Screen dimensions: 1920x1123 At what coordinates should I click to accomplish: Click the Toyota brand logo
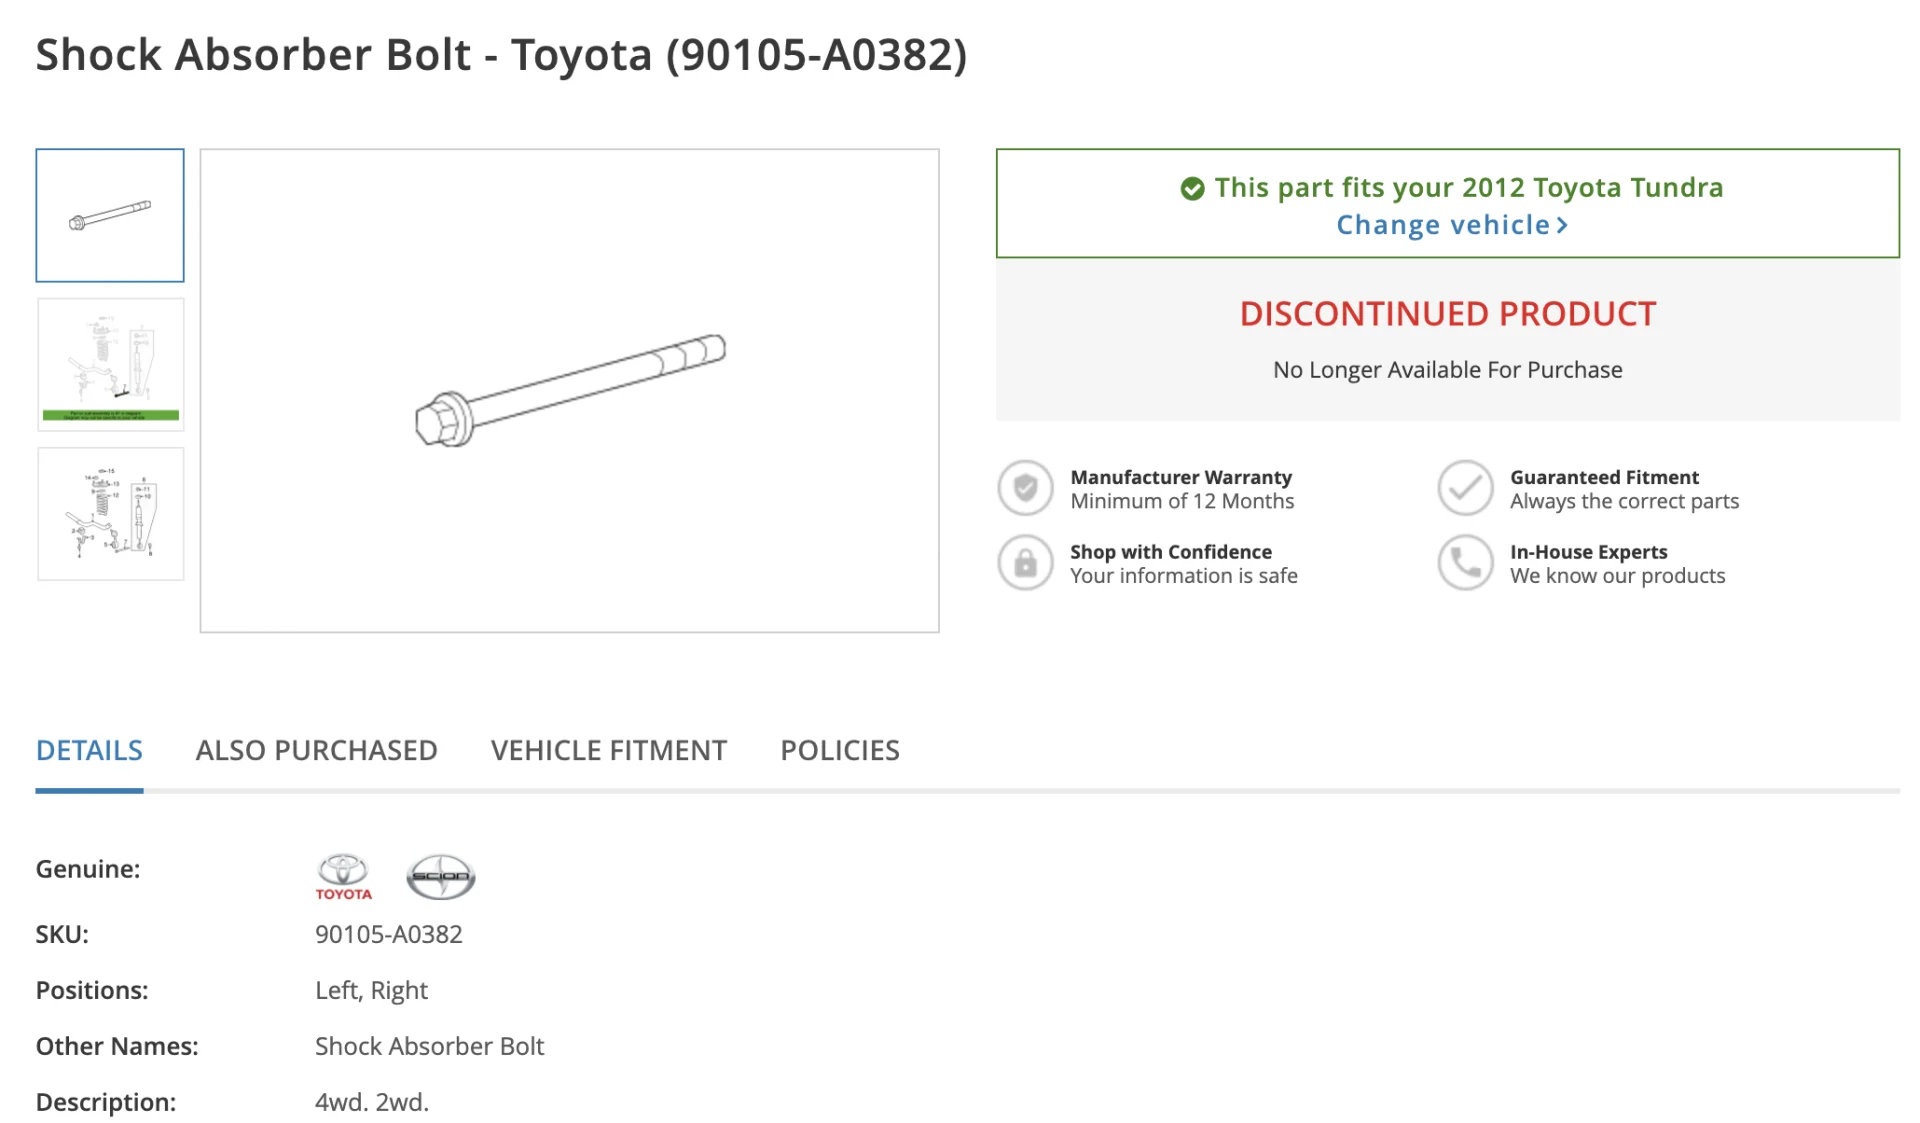tap(343, 877)
